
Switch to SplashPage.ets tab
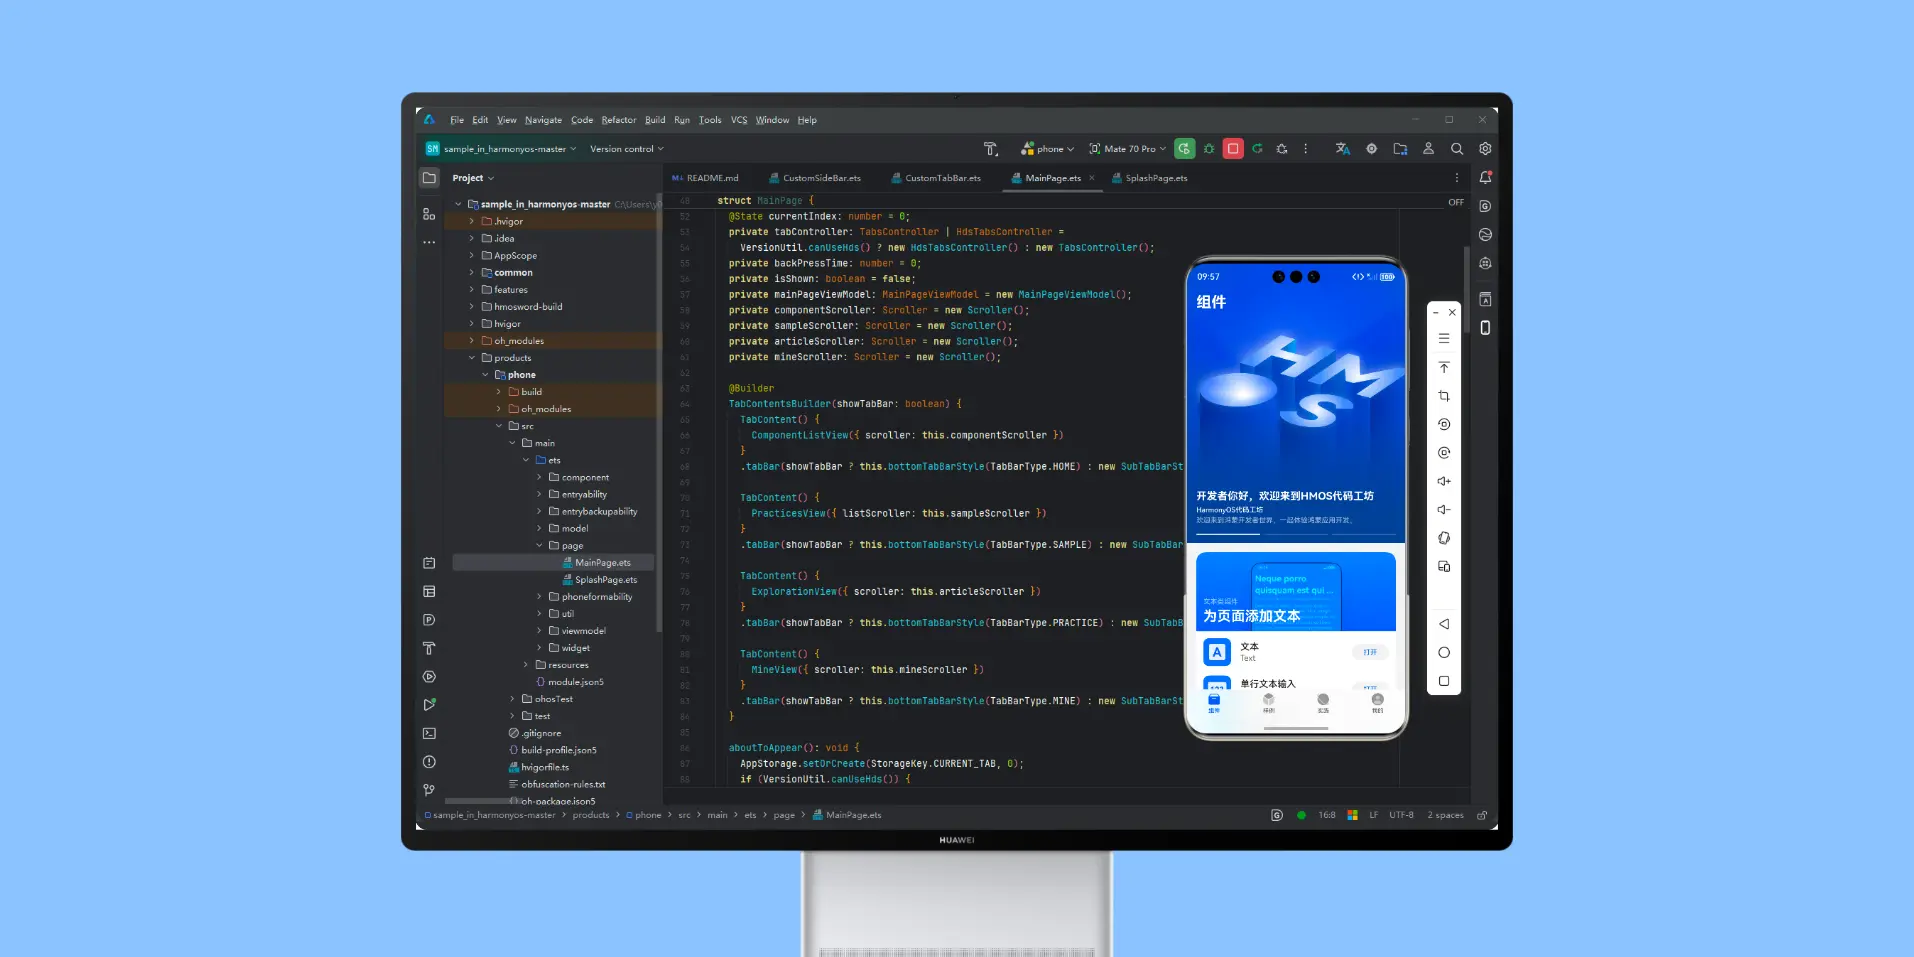(1150, 178)
